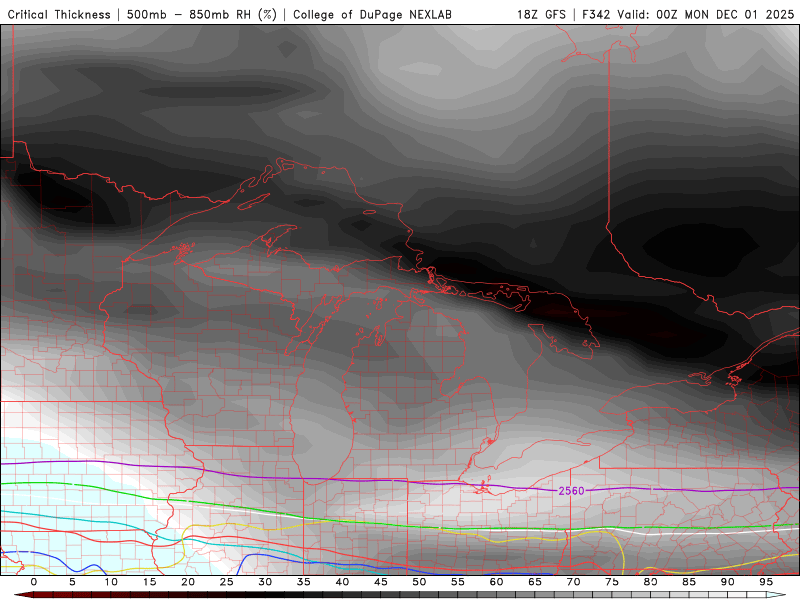Click the 50 value on the color scale
The width and height of the screenshot is (800, 600).
[x=419, y=582]
